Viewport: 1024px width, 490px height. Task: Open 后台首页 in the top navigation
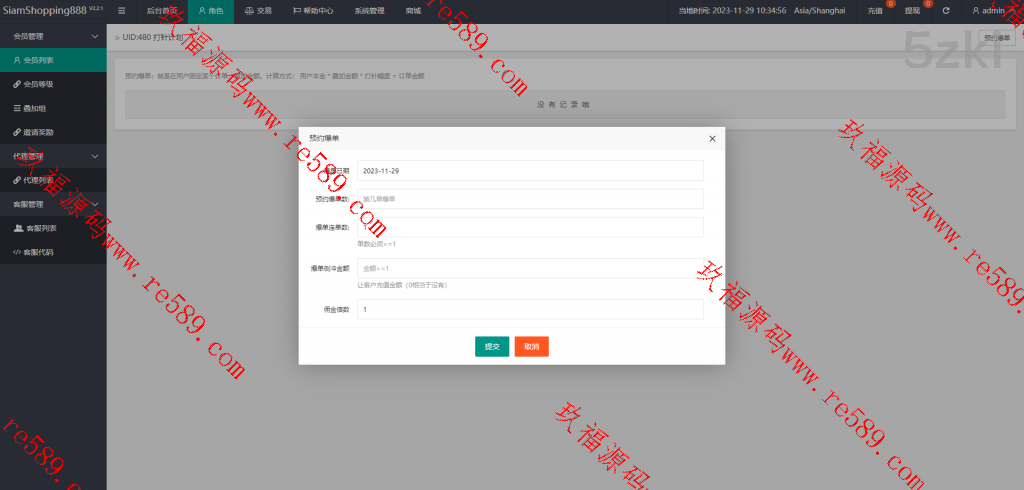click(x=161, y=11)
